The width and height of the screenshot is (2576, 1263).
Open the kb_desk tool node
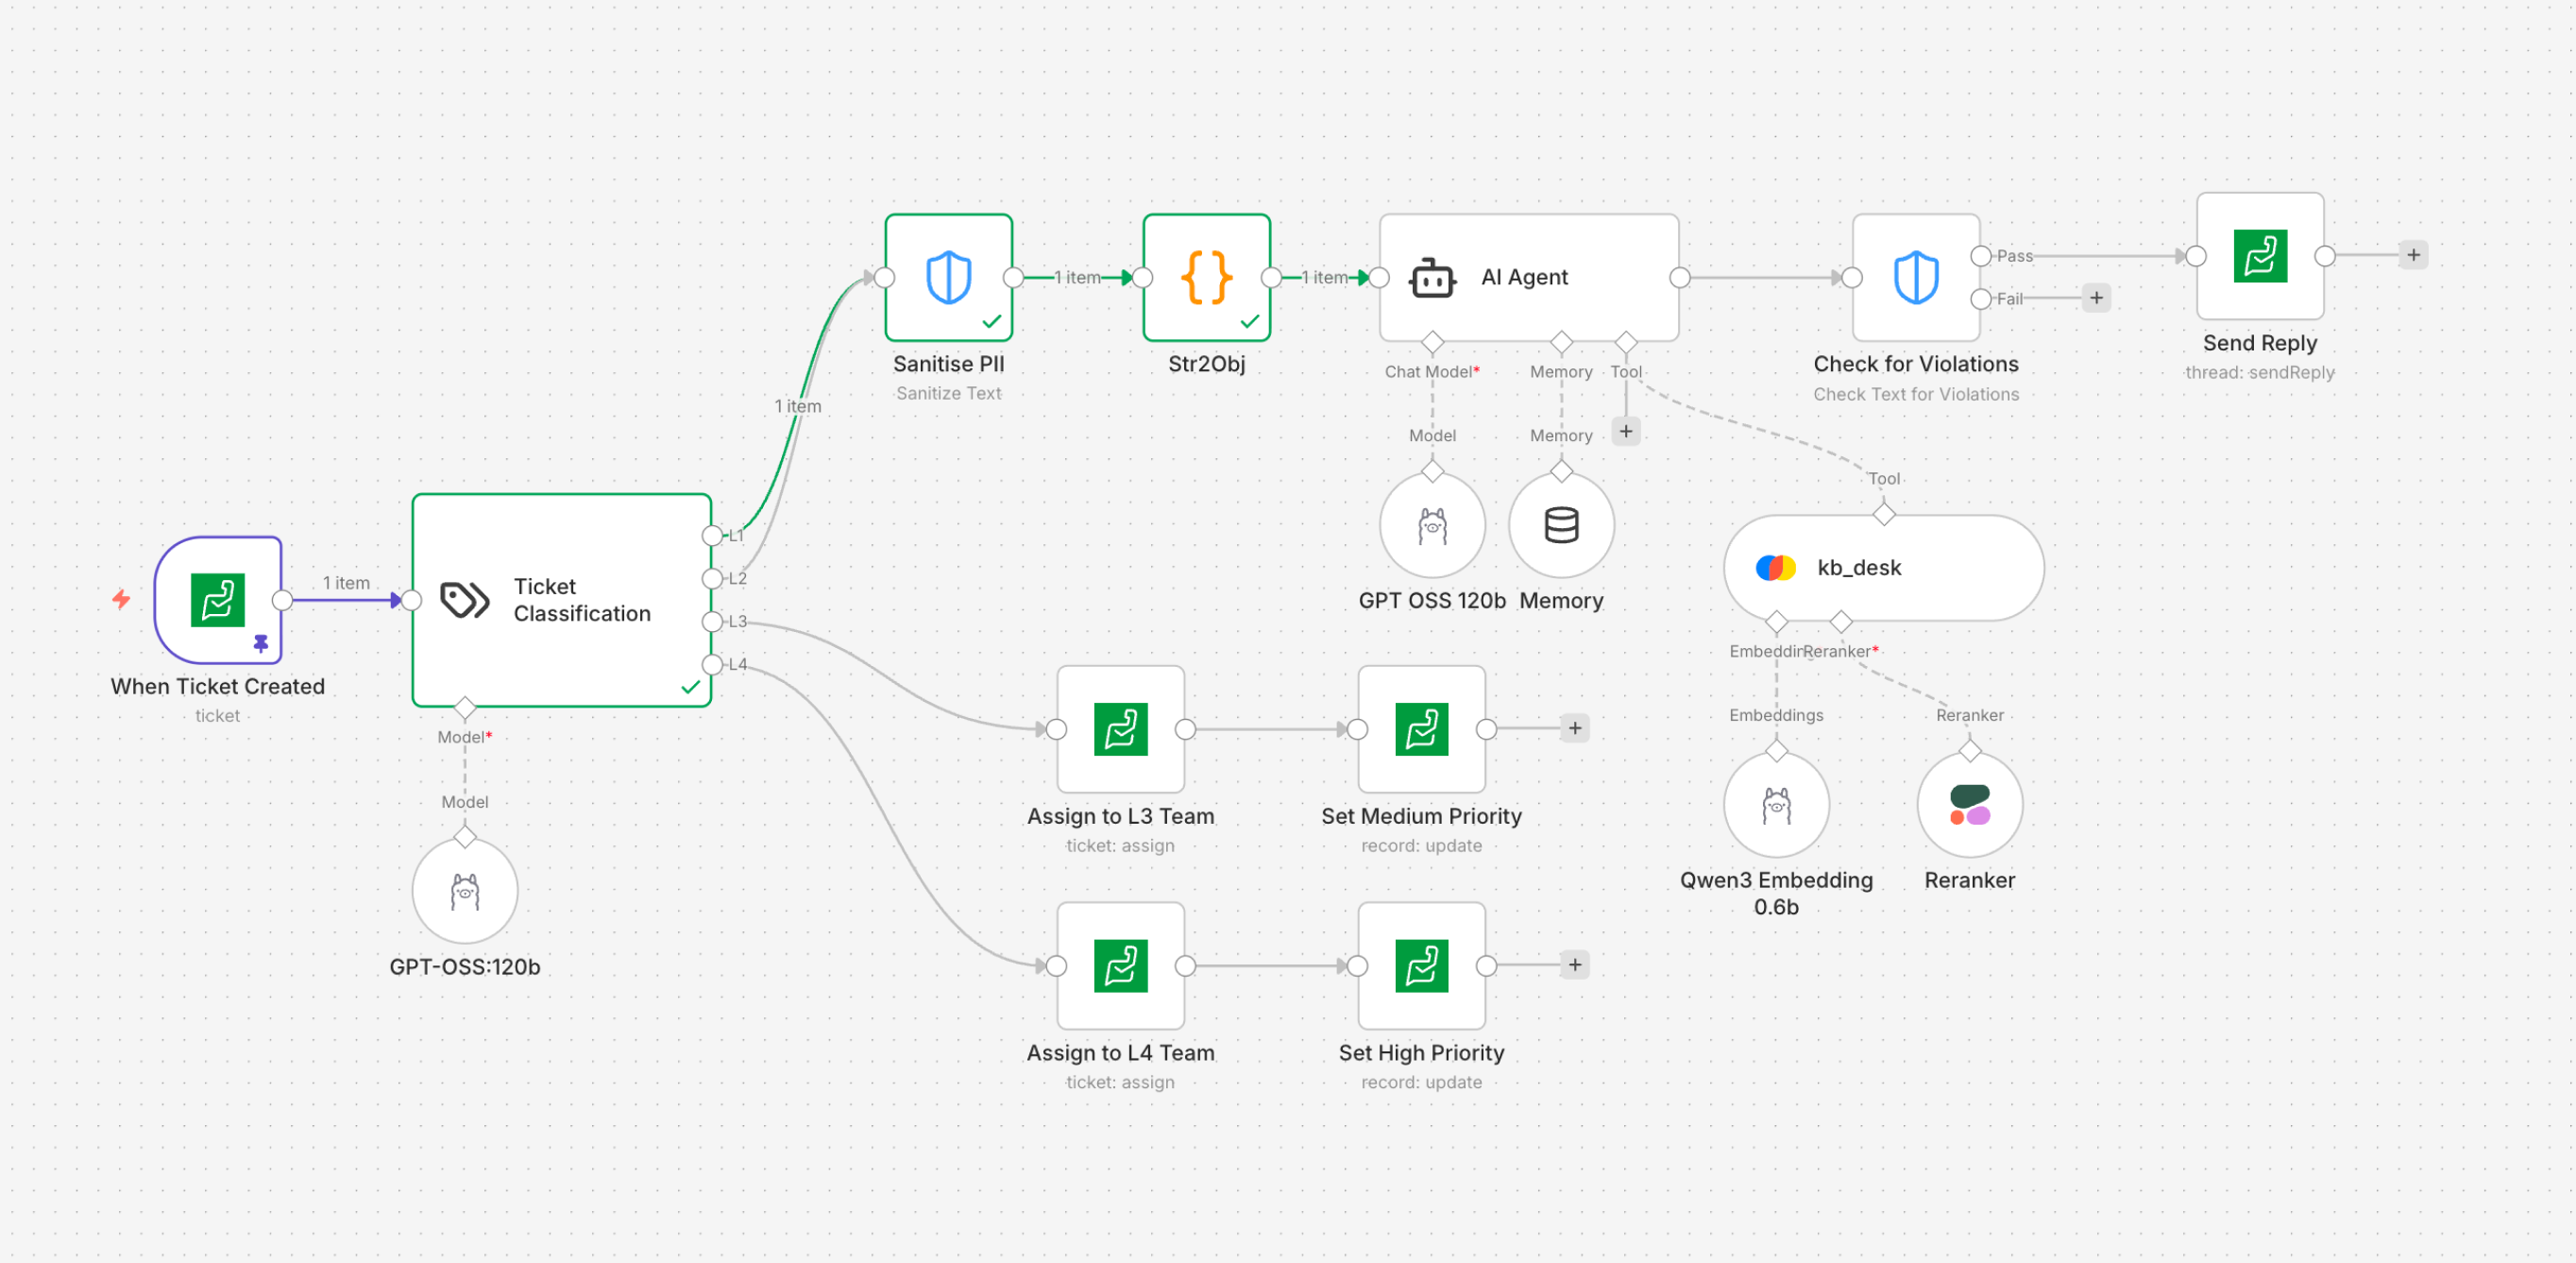(1884, 567)
